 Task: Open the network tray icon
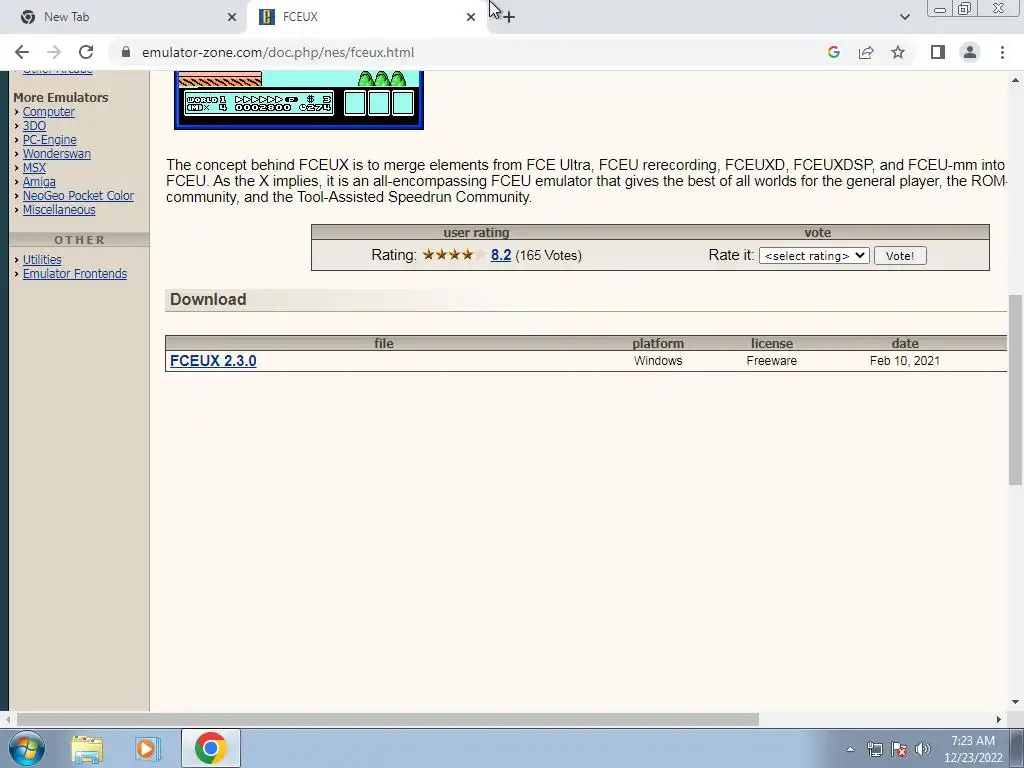874,749
